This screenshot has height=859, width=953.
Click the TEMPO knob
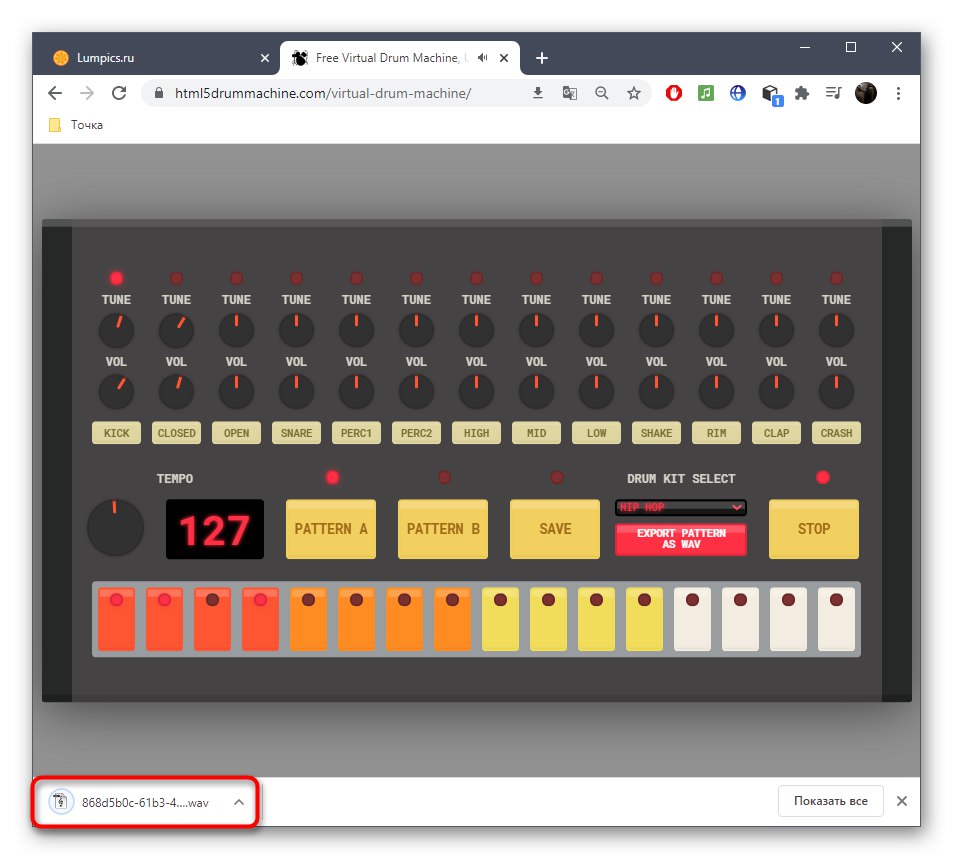(x=115, y=529)
